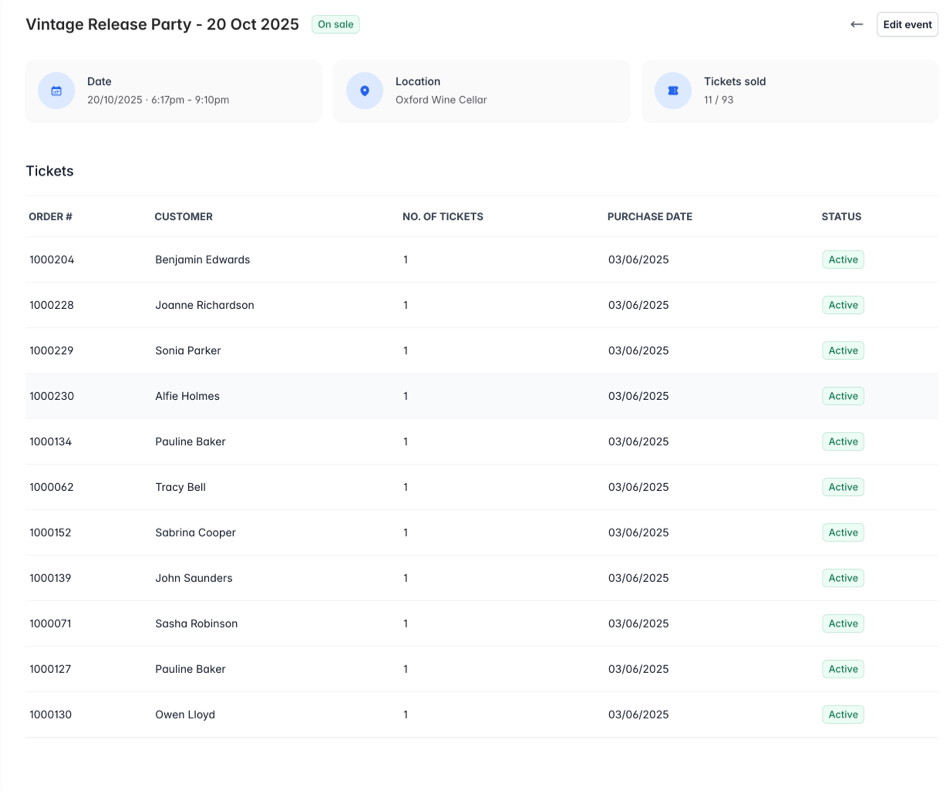Click customer Alfie Holmes
The height and width of the screenshot is (792, 950).
pos(187,396)
